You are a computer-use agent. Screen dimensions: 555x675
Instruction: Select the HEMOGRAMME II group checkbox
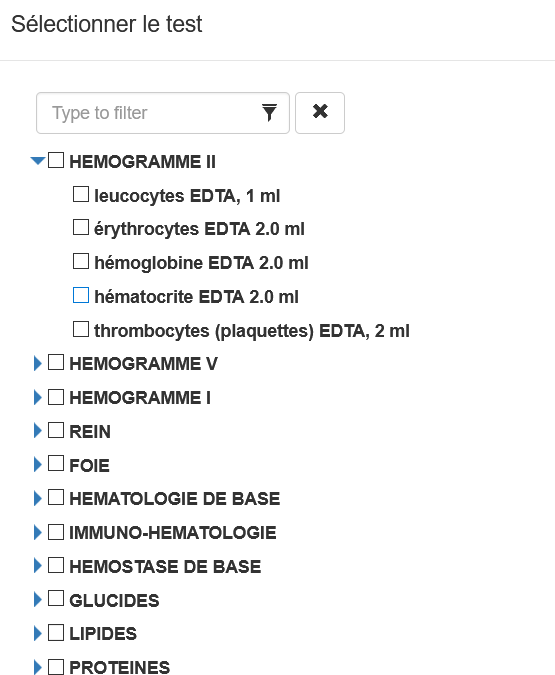click(x=56, y=160)
